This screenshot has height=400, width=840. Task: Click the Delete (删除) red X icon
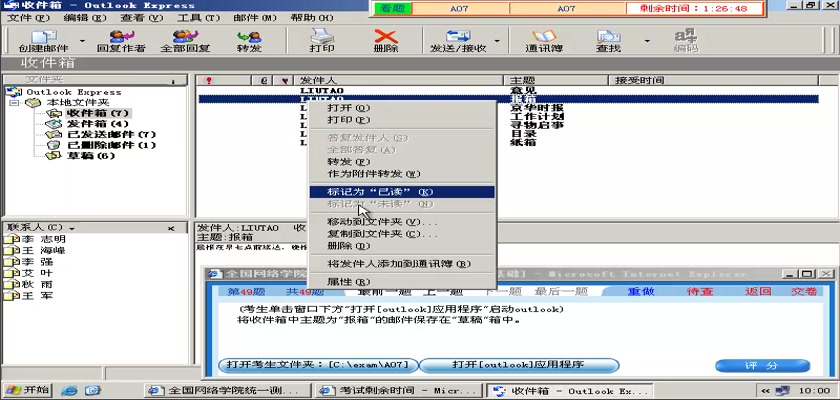pyautogui.click(x=386, y=41)
